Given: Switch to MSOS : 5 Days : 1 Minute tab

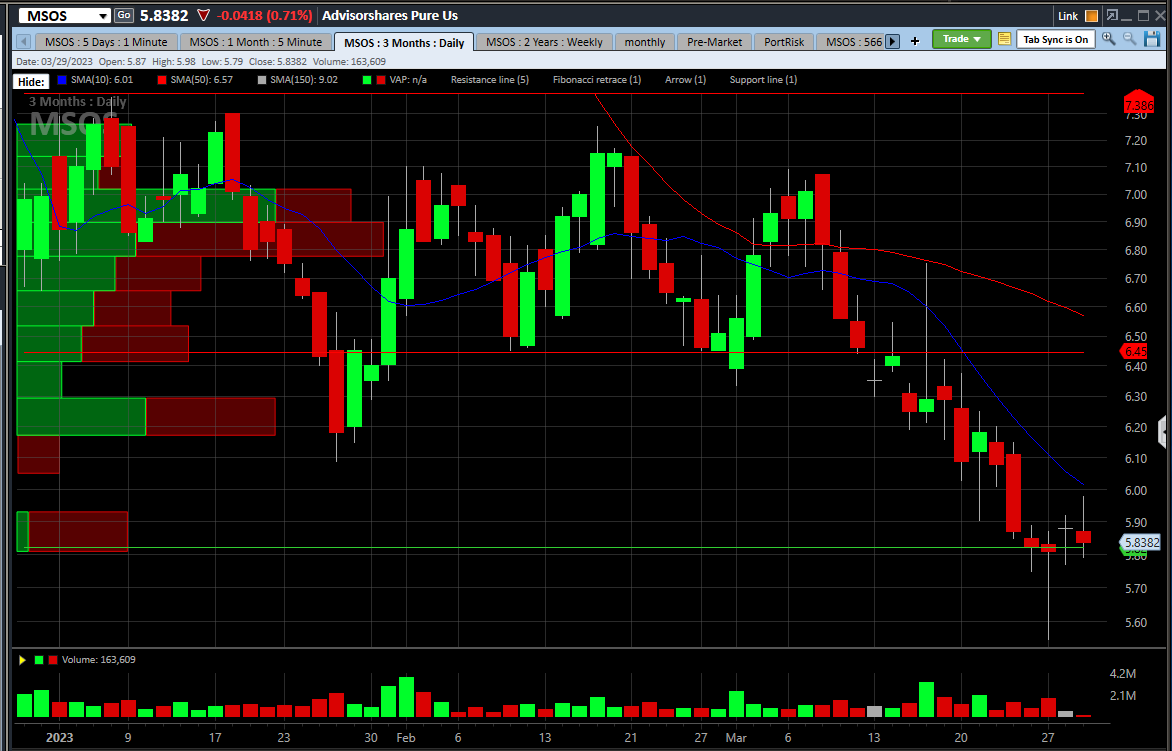Looking at the screenshot, I should [x=105, y=42].
